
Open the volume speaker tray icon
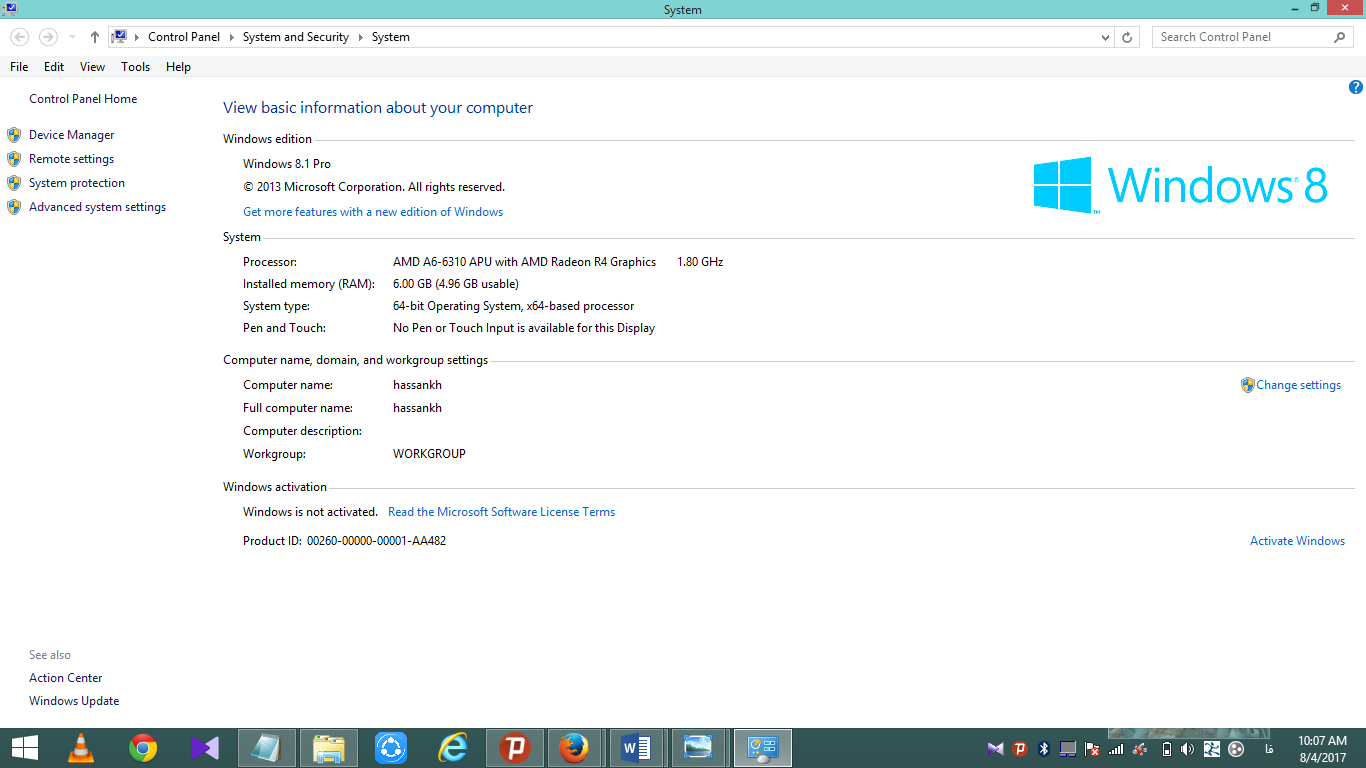click(x=1187, y=749)
